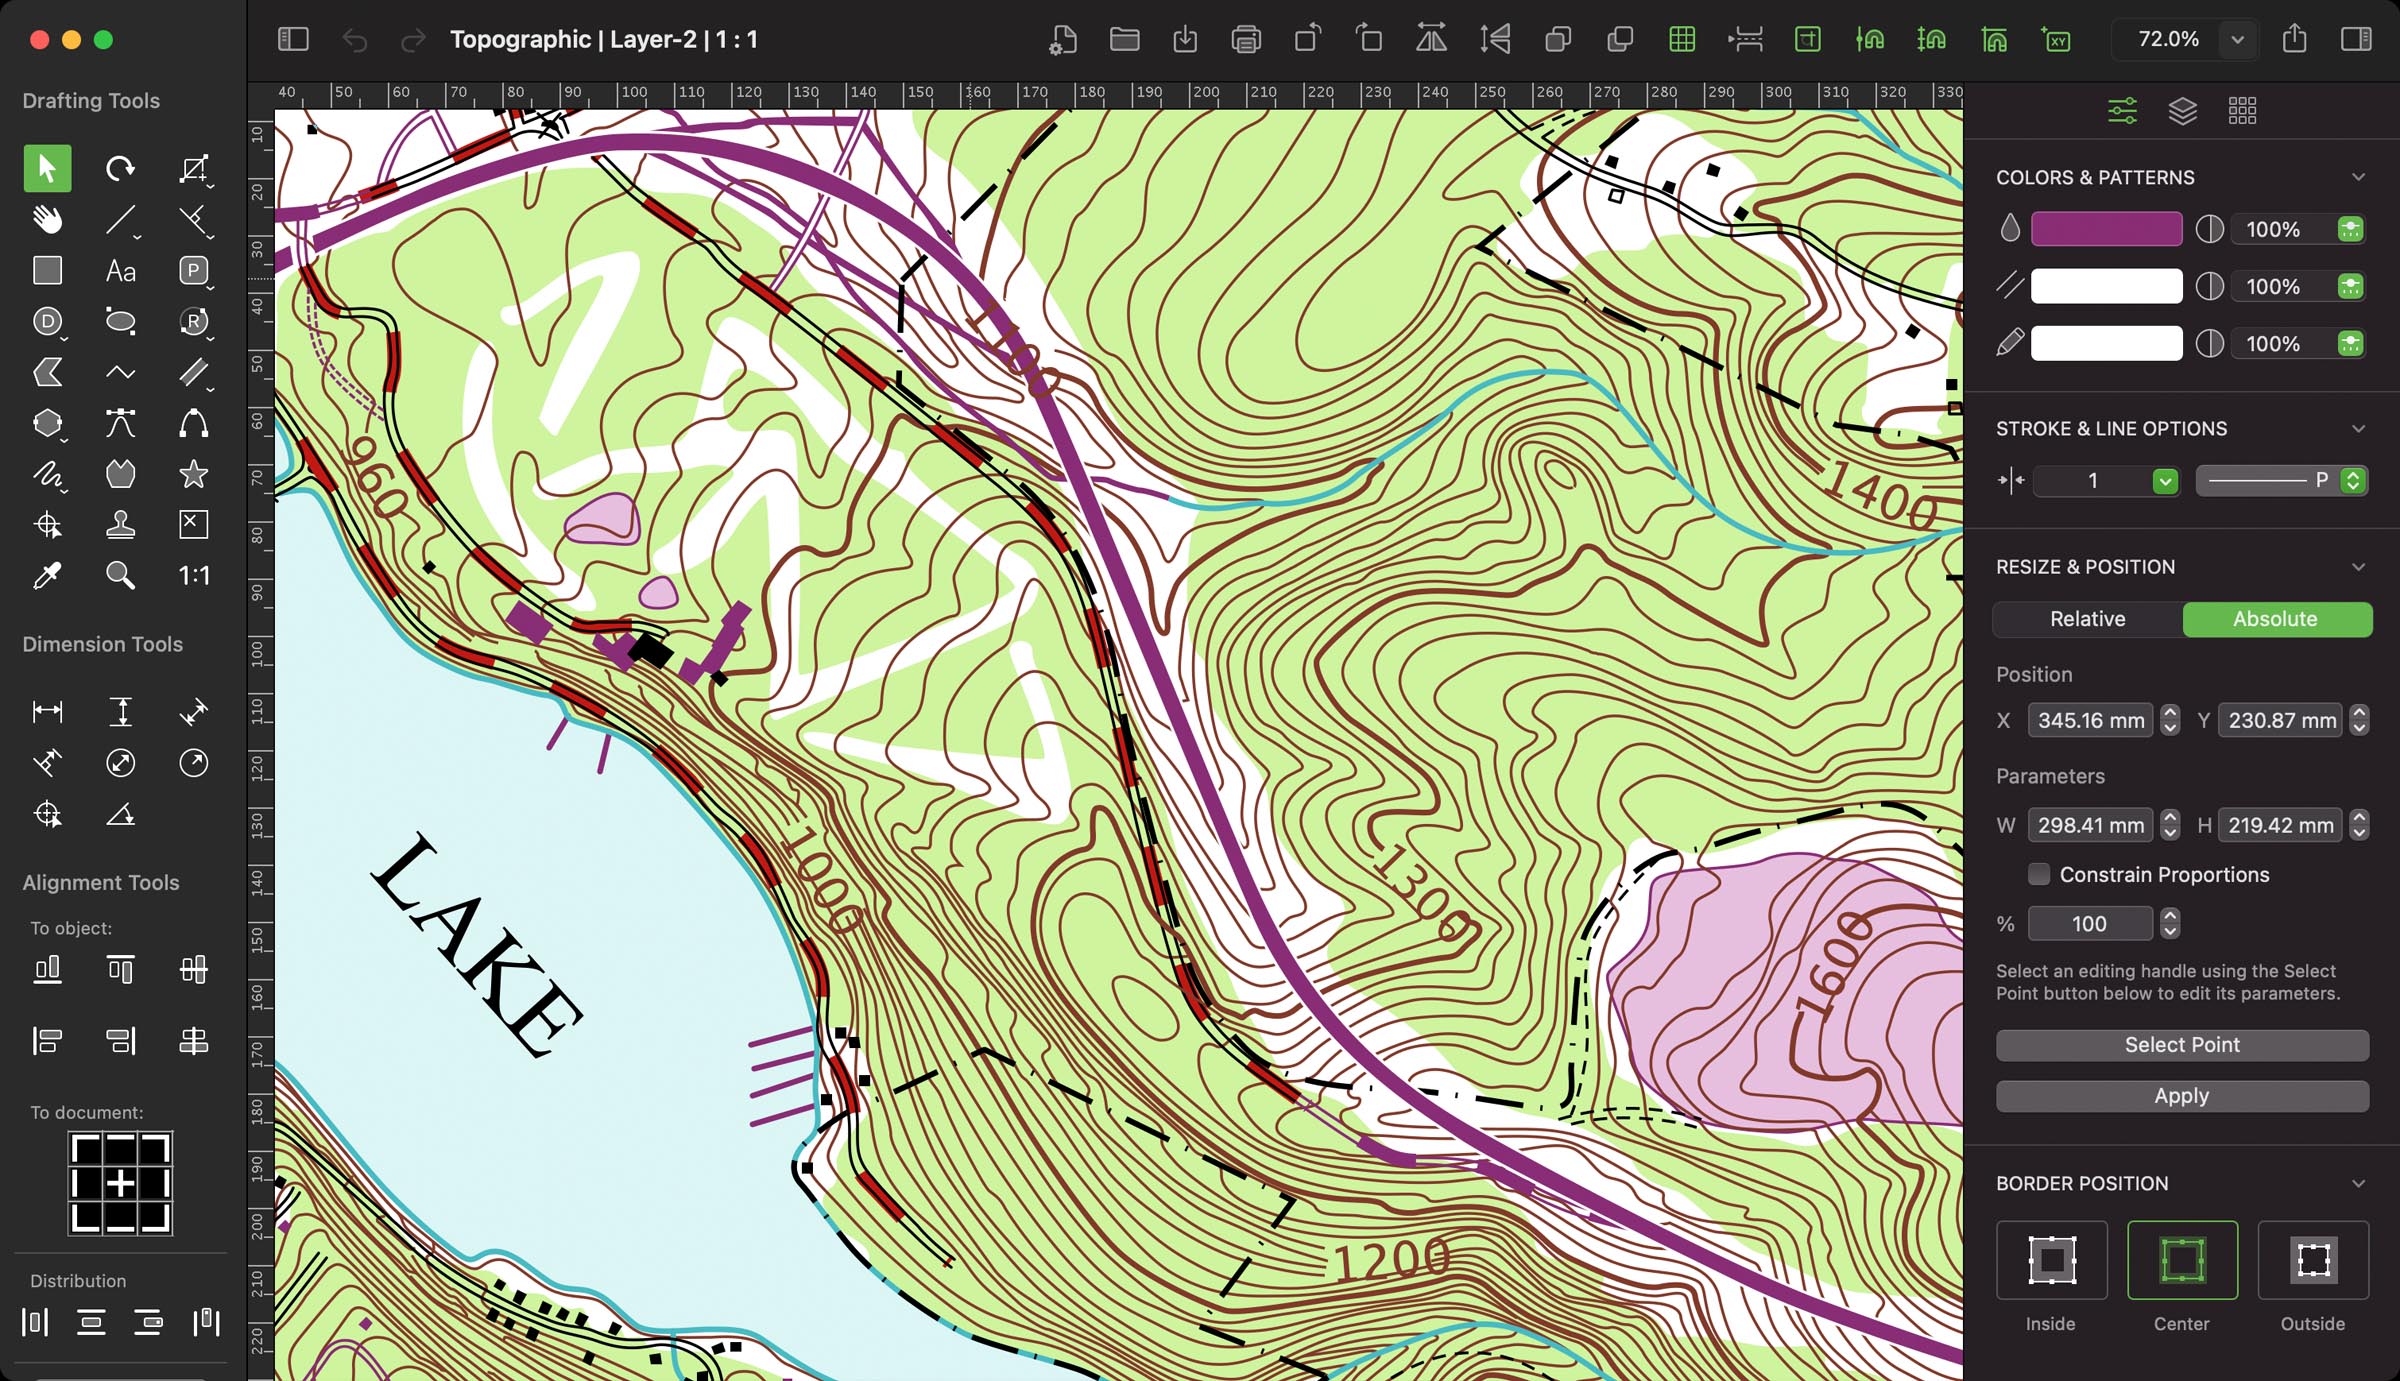Collapse the Stroke & Line Options section

click(x=2358, y=428)
